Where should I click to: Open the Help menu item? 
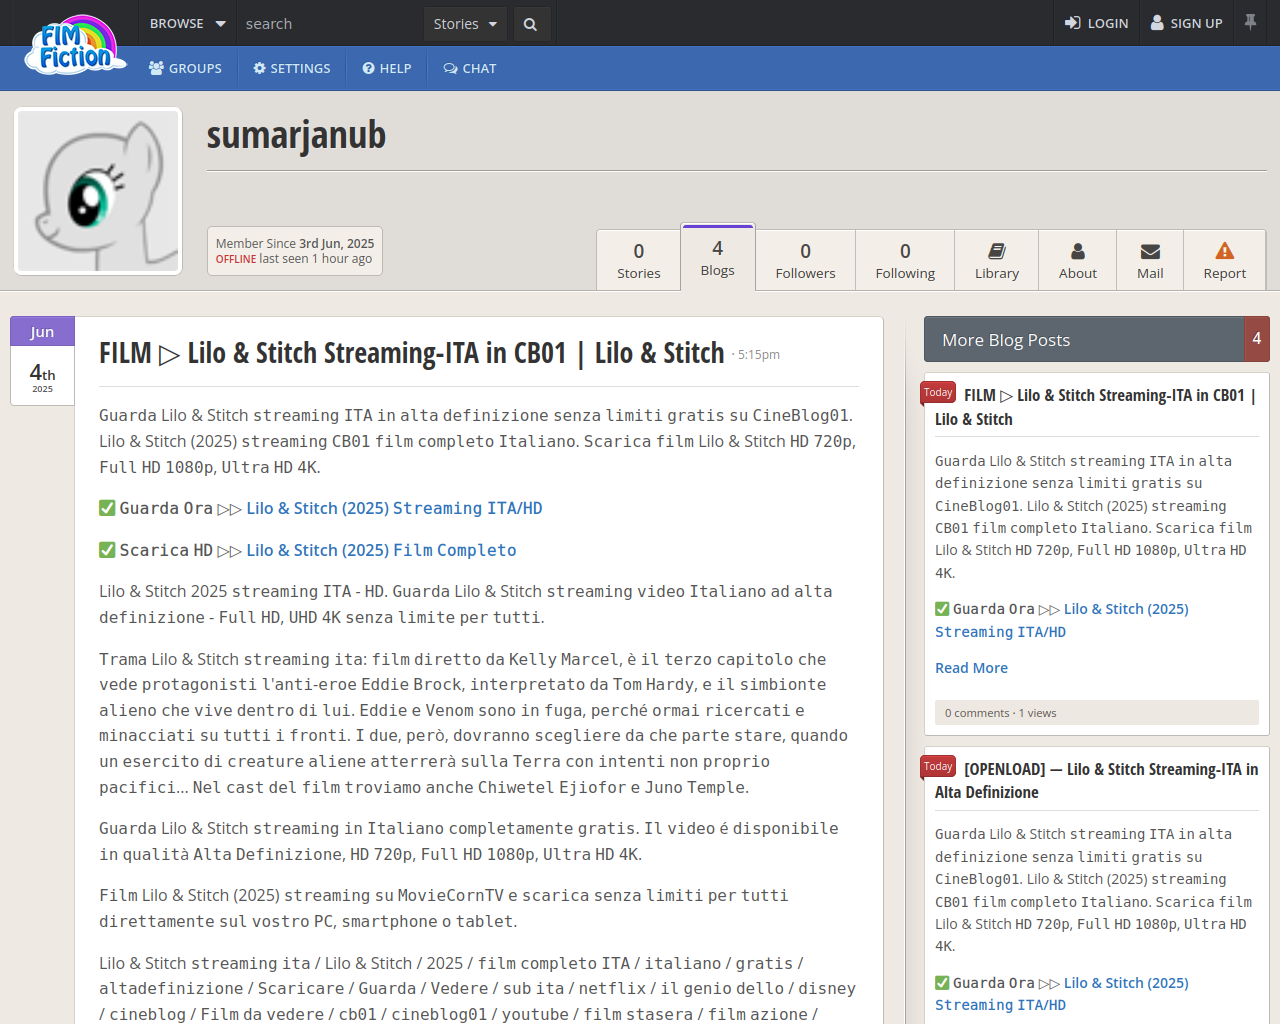pos(387,68)
